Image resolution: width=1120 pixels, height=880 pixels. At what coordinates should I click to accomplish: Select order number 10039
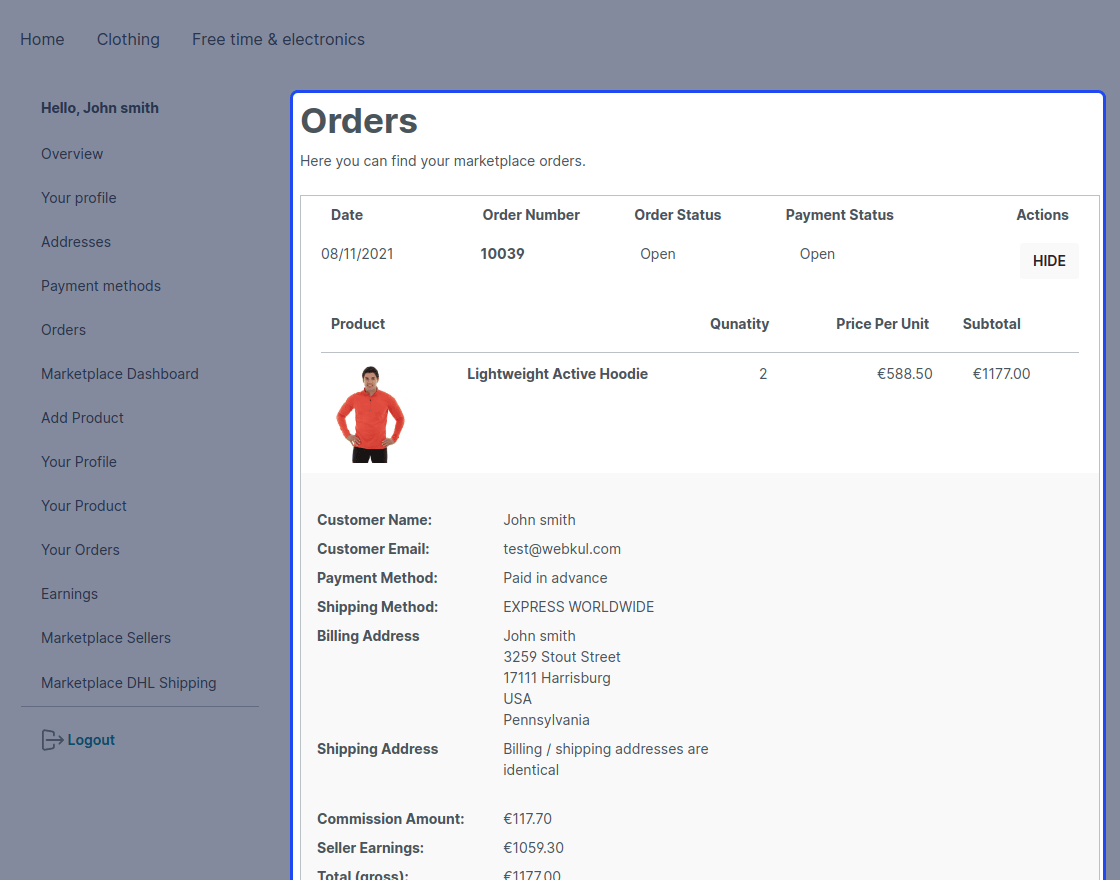502,254
